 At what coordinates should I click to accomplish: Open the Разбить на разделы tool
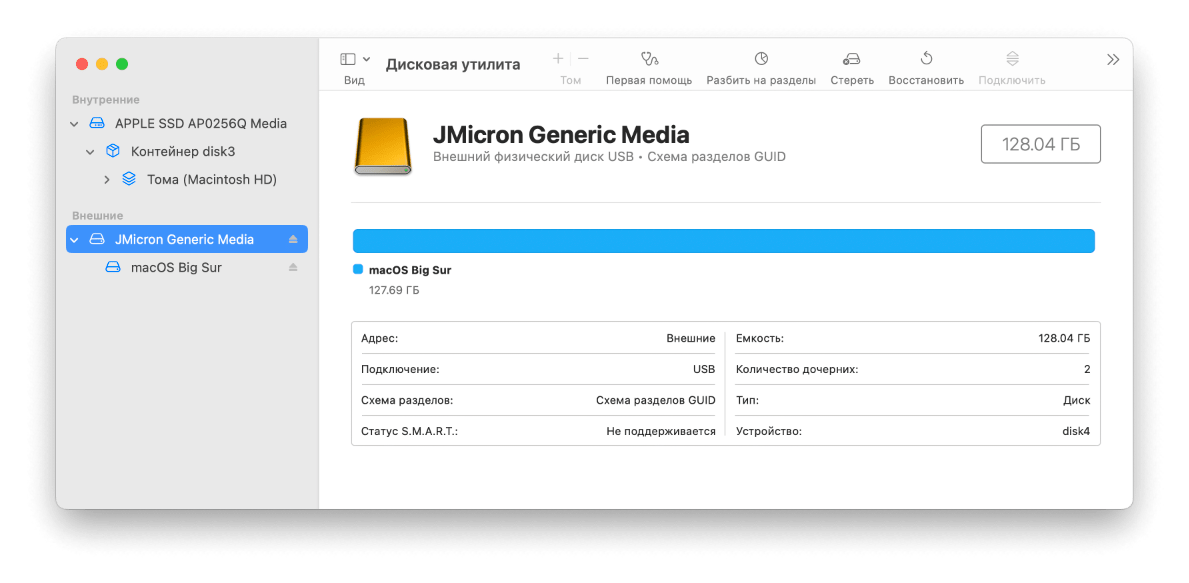[763, 60]
